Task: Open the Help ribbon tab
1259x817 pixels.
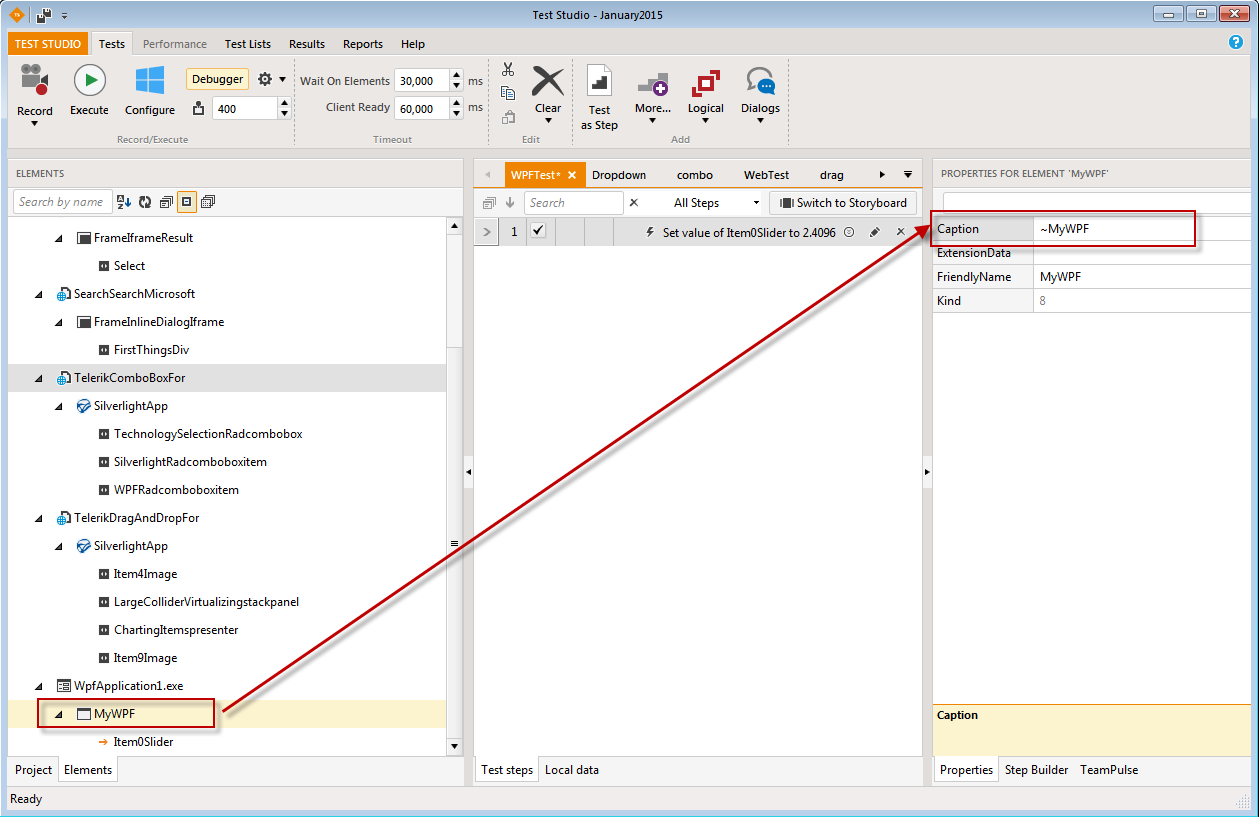Action: [413, 44]
